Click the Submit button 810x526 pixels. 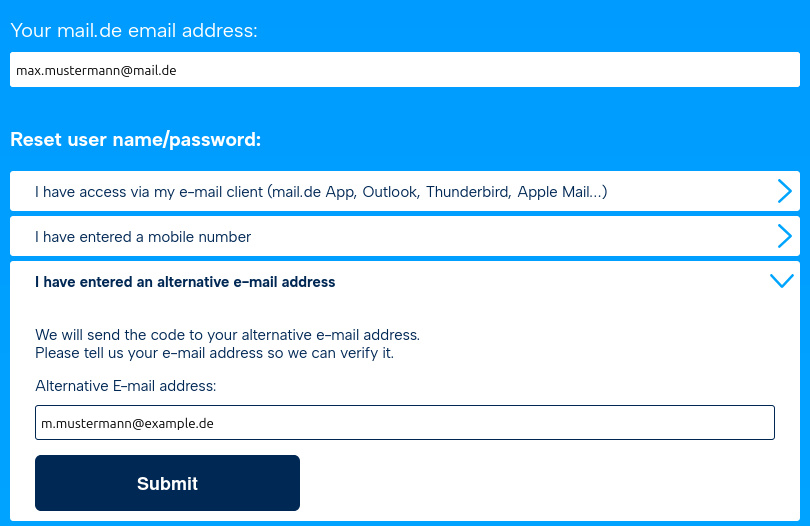[x=167, y=483]
